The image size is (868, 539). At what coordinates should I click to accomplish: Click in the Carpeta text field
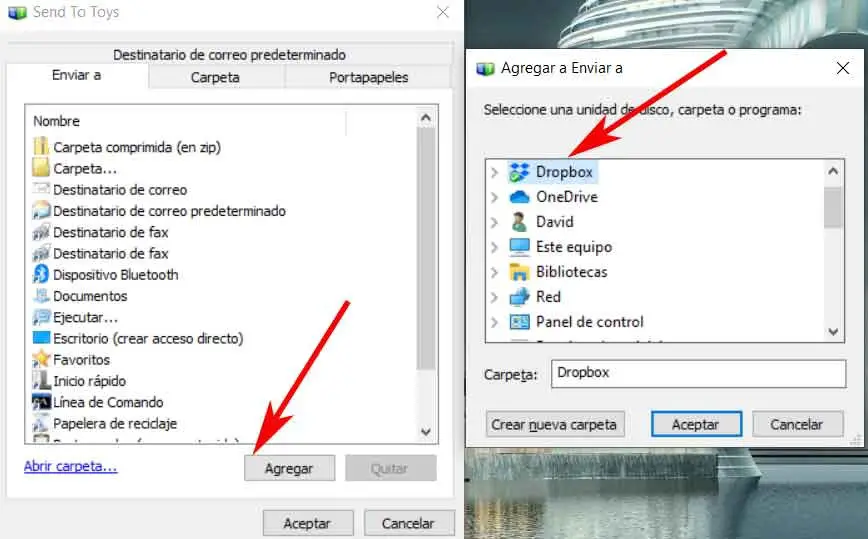pos(699,374)
